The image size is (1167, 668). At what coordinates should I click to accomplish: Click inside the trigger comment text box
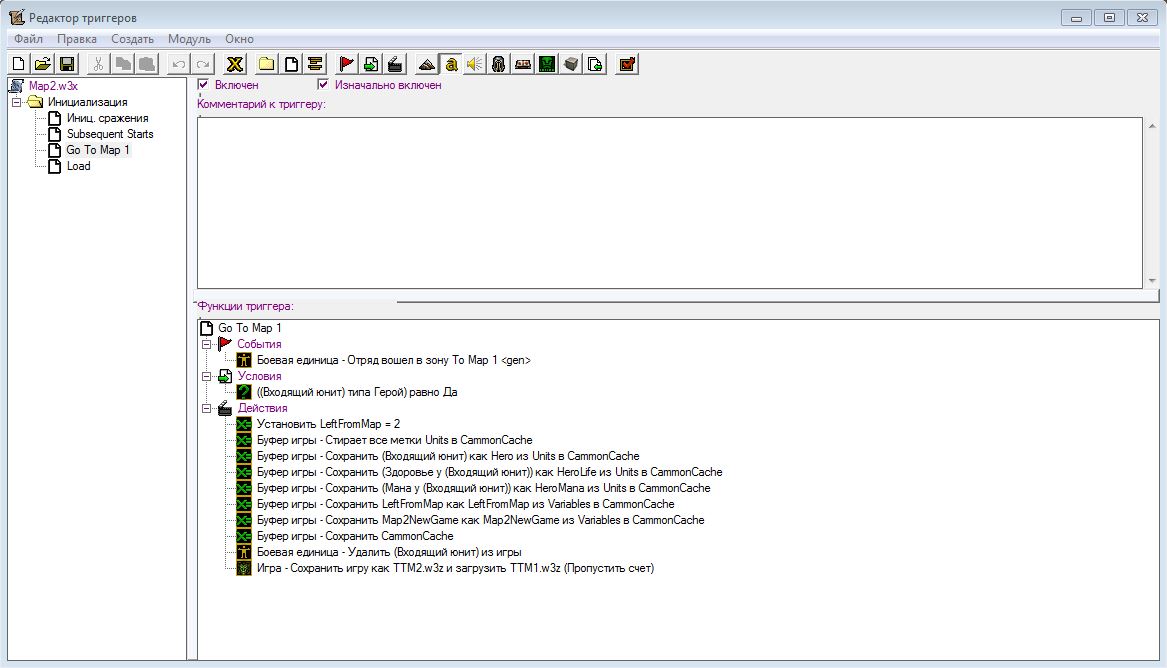click(669, 203)
